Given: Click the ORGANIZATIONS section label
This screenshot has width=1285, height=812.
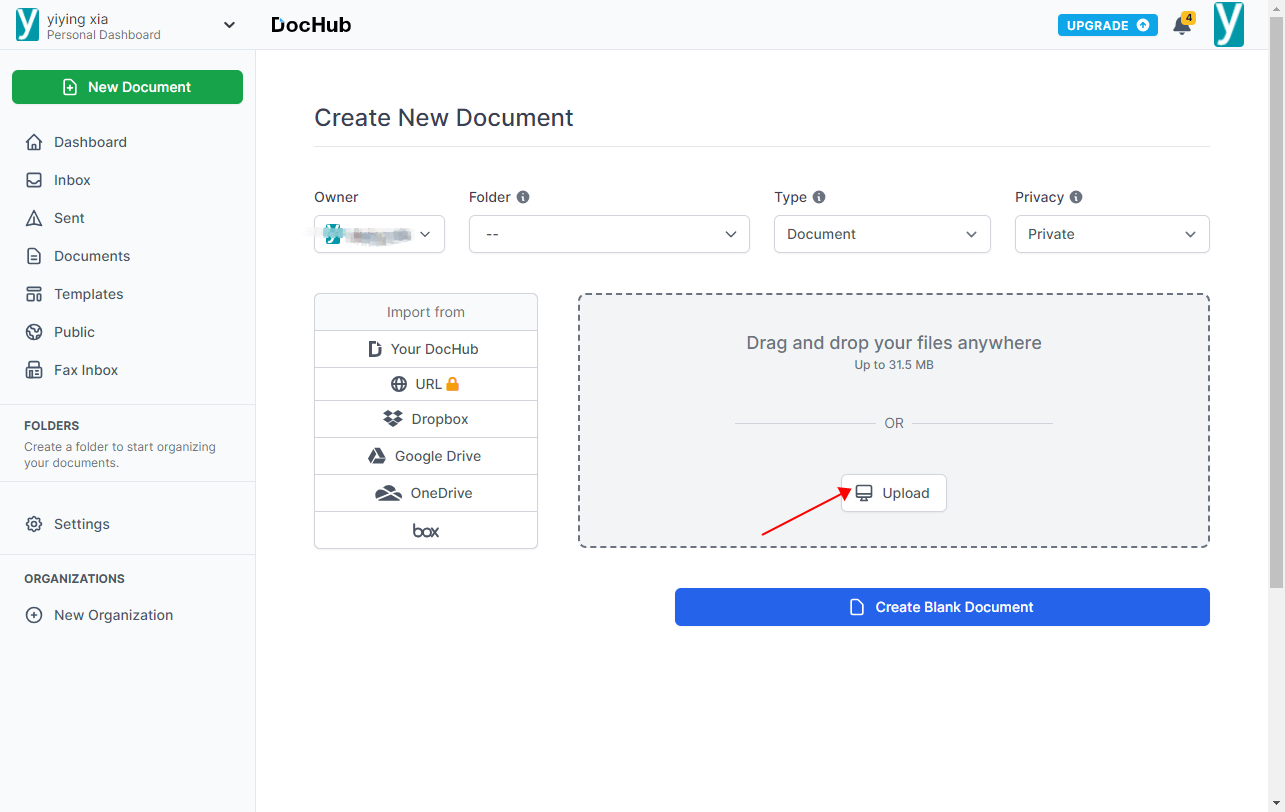Looking at the screenshot, I should tap(75, 579).
